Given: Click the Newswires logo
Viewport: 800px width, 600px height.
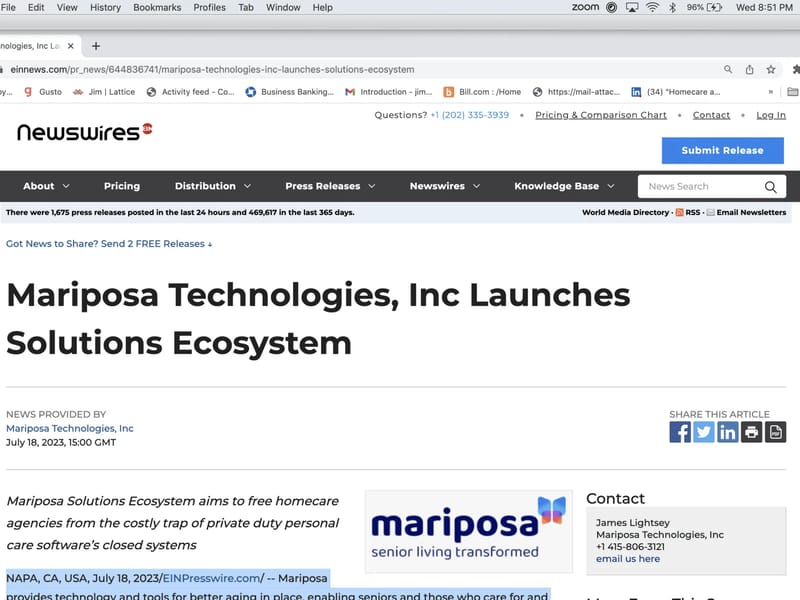Looking at the screenshot, I should [x=85, y=132].
